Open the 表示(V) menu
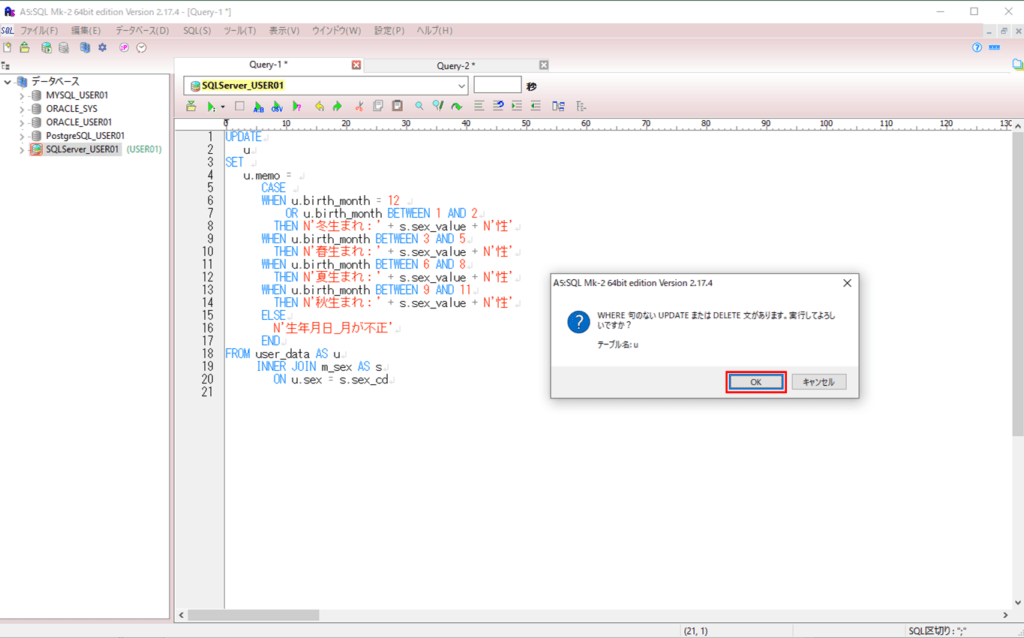Viewport: 1024px width, 638px height. tap(284, 31)
